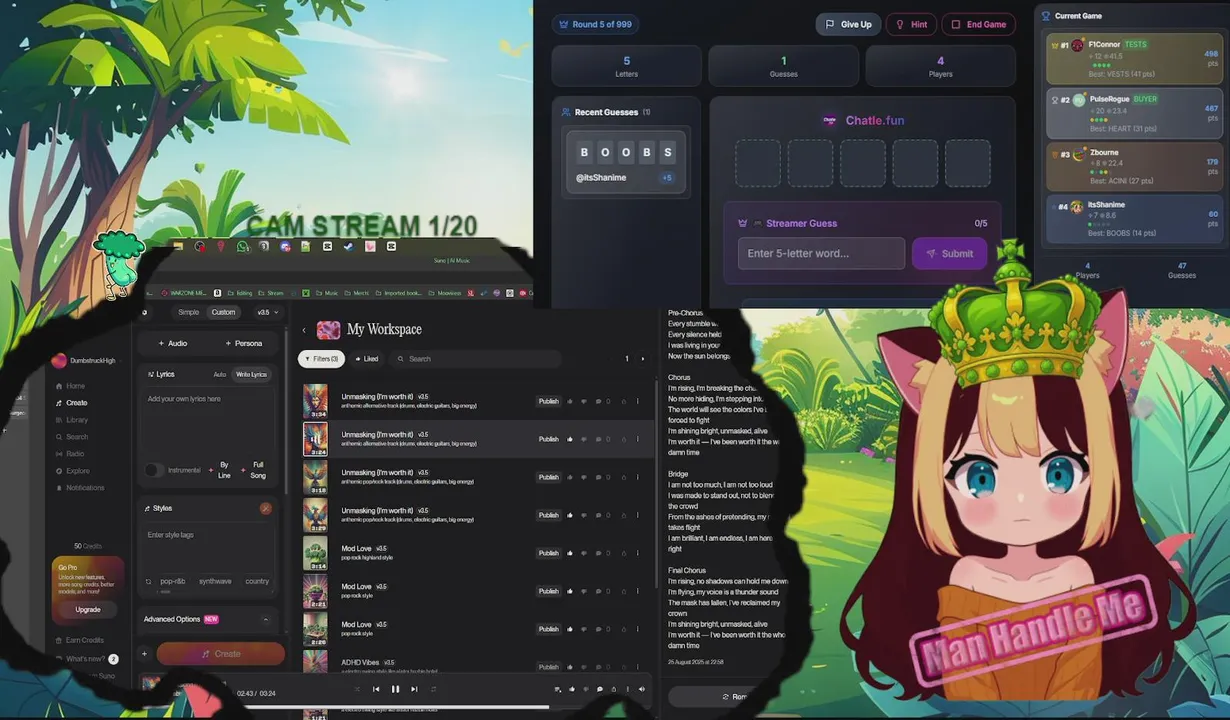The image size is (1230, 720).
Task: Pause the currently playing song
Action: [395, 689]
